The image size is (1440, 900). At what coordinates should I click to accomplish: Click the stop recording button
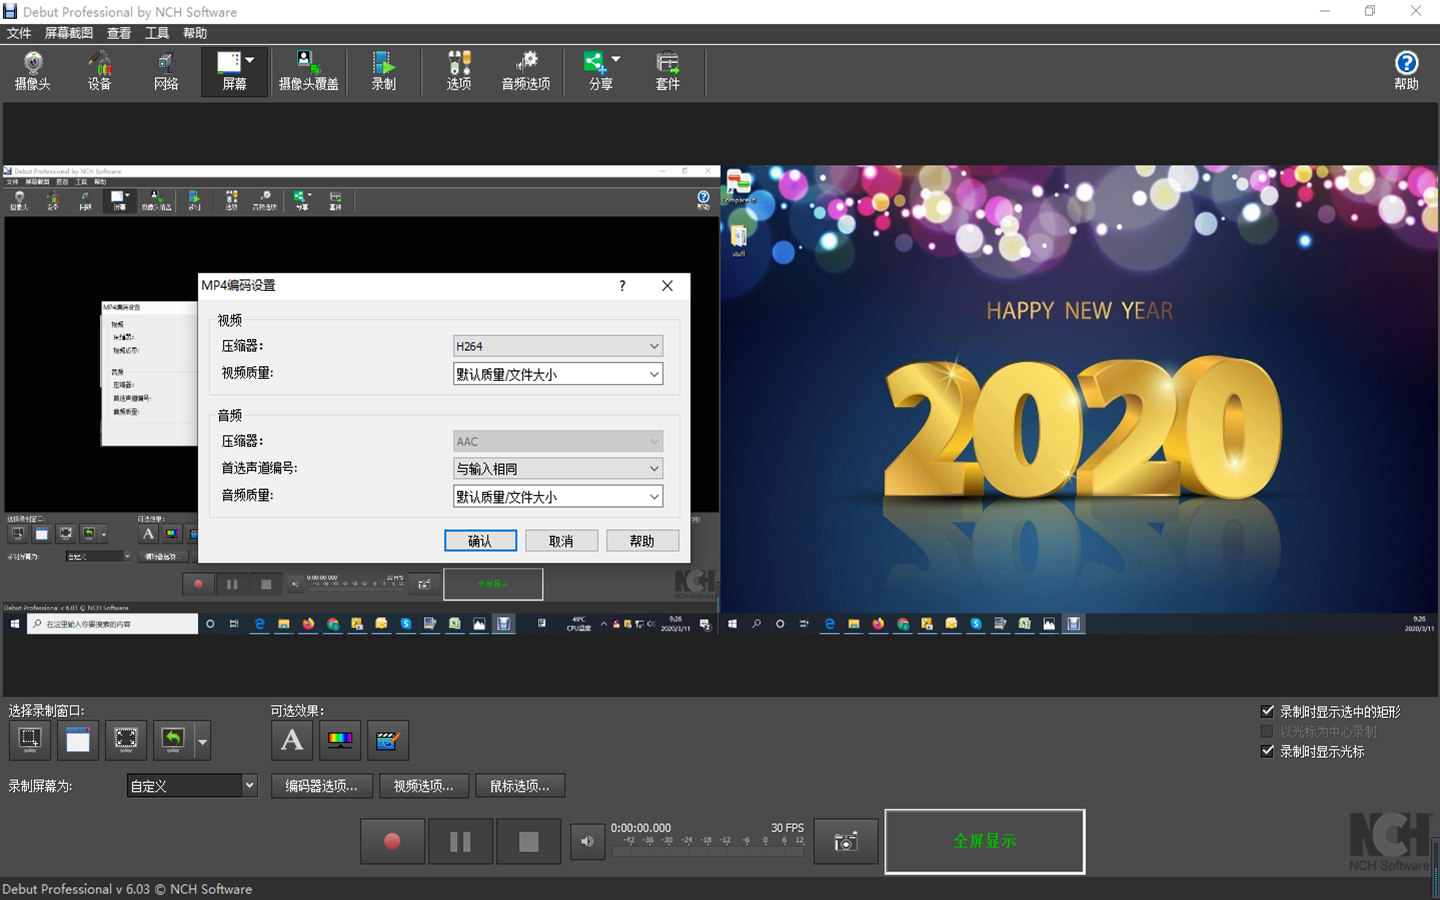point(528,842)
